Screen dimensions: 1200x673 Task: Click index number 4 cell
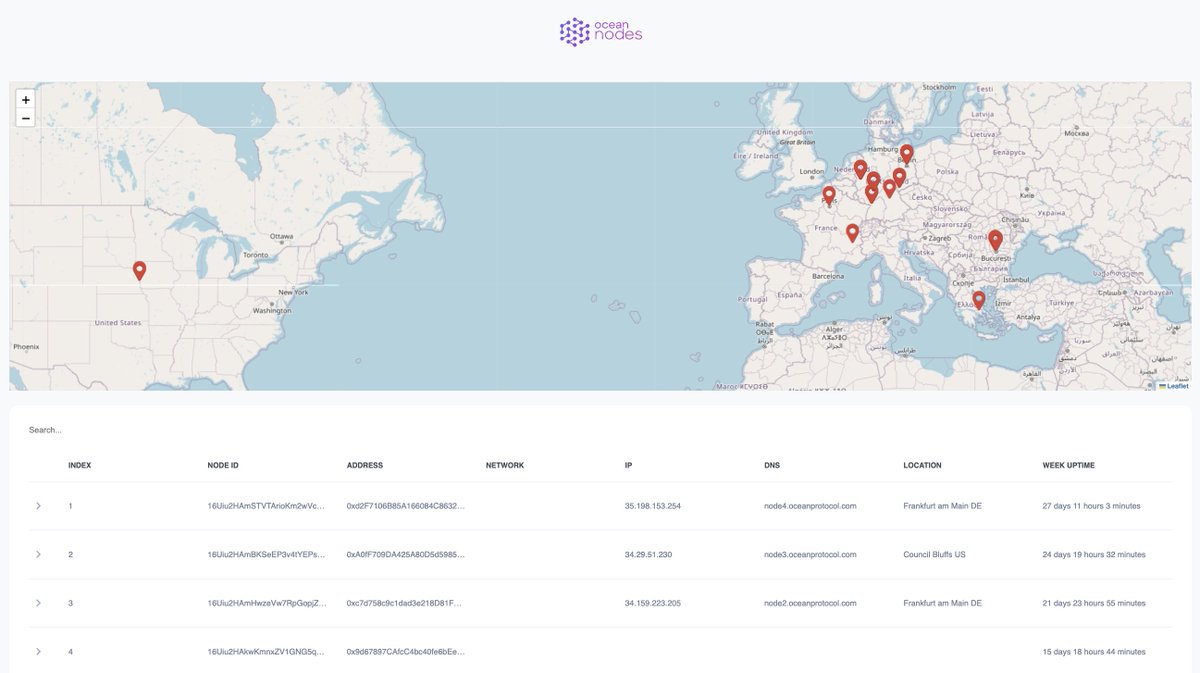71,652
